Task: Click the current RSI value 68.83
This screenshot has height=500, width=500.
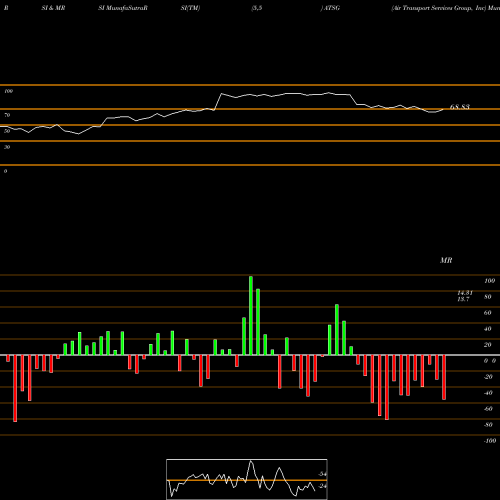Action: click(x=460, y=107)
